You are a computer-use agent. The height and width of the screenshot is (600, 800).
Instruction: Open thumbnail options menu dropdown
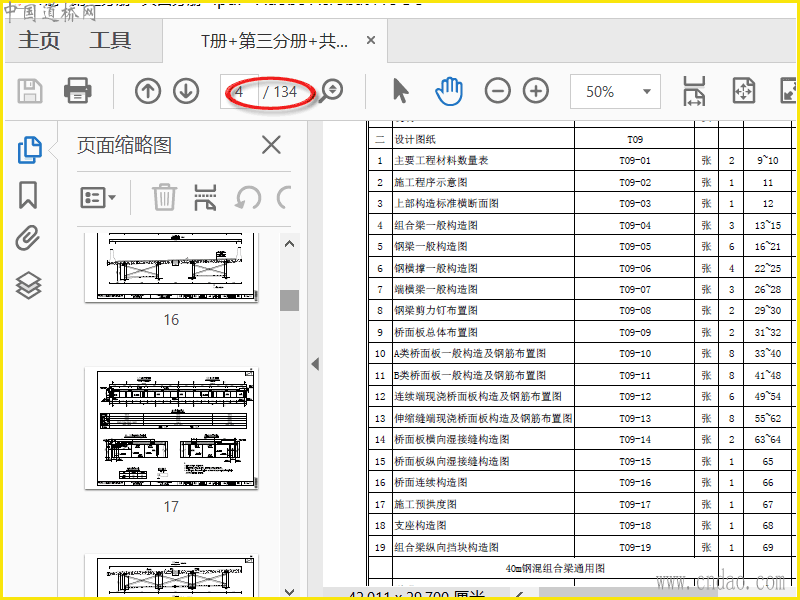(97, 197)
